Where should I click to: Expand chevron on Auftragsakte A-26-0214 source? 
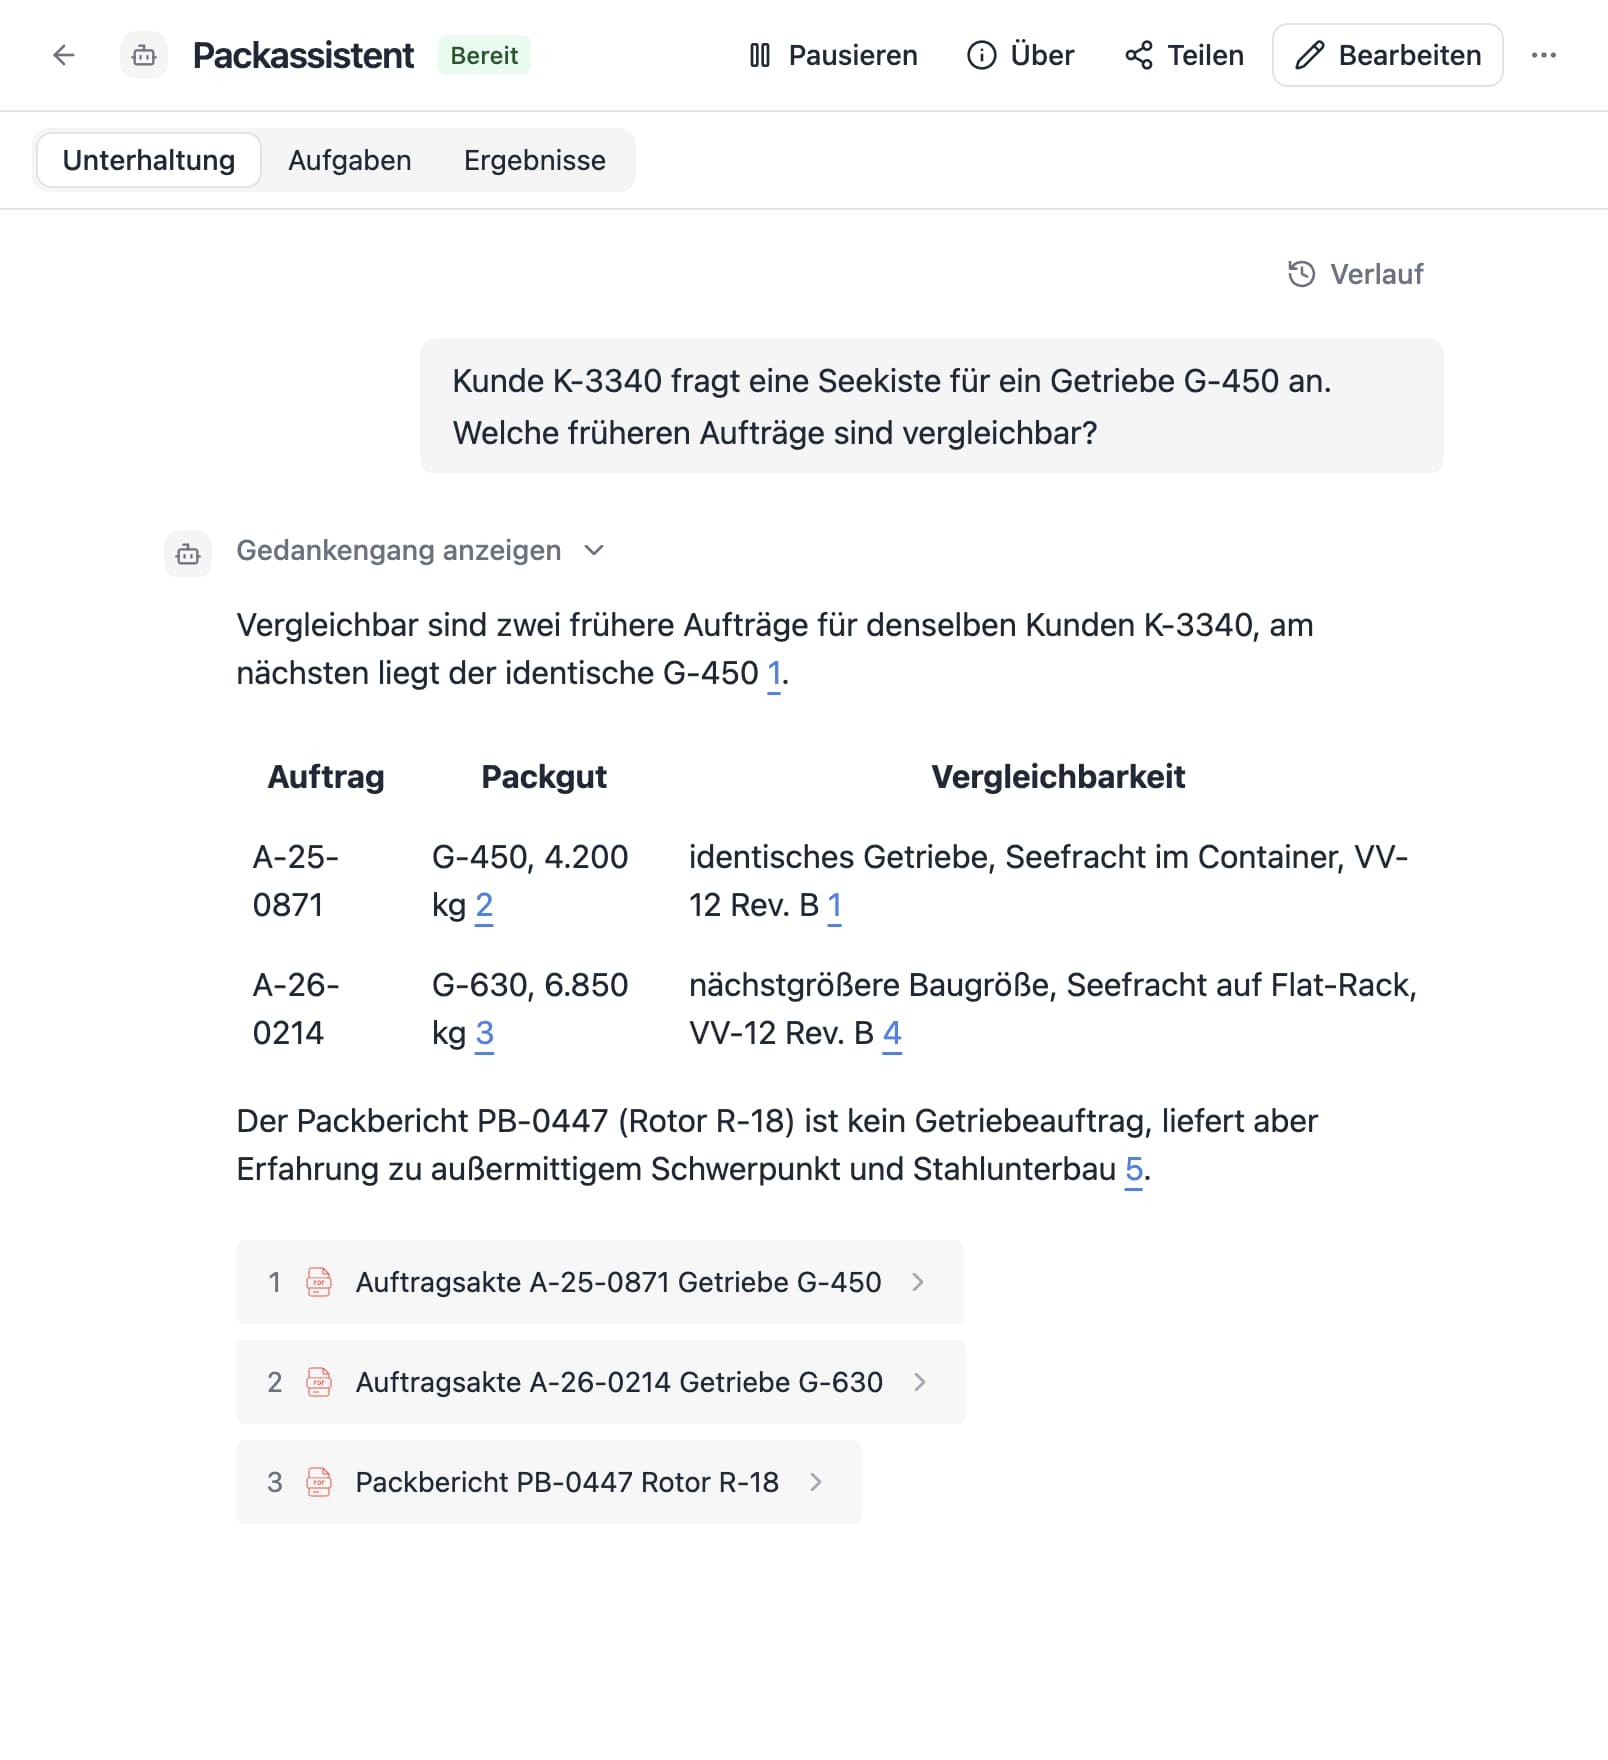point(920,1382)
